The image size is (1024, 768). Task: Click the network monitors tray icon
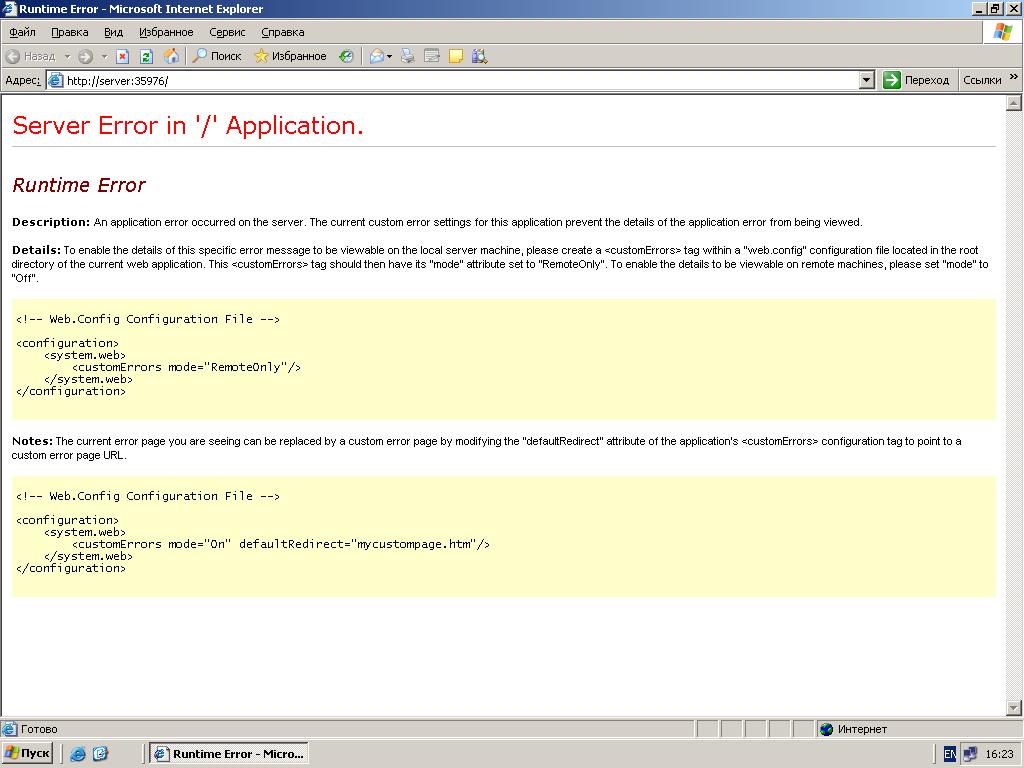point(970,754)
